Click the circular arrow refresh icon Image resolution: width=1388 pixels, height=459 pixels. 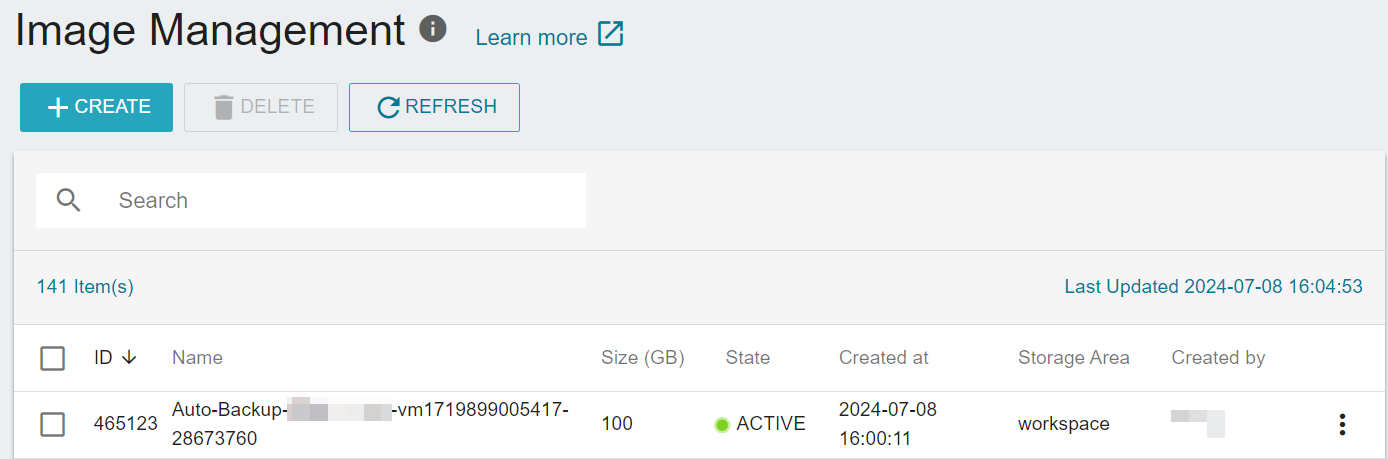(x=388, y=107)
